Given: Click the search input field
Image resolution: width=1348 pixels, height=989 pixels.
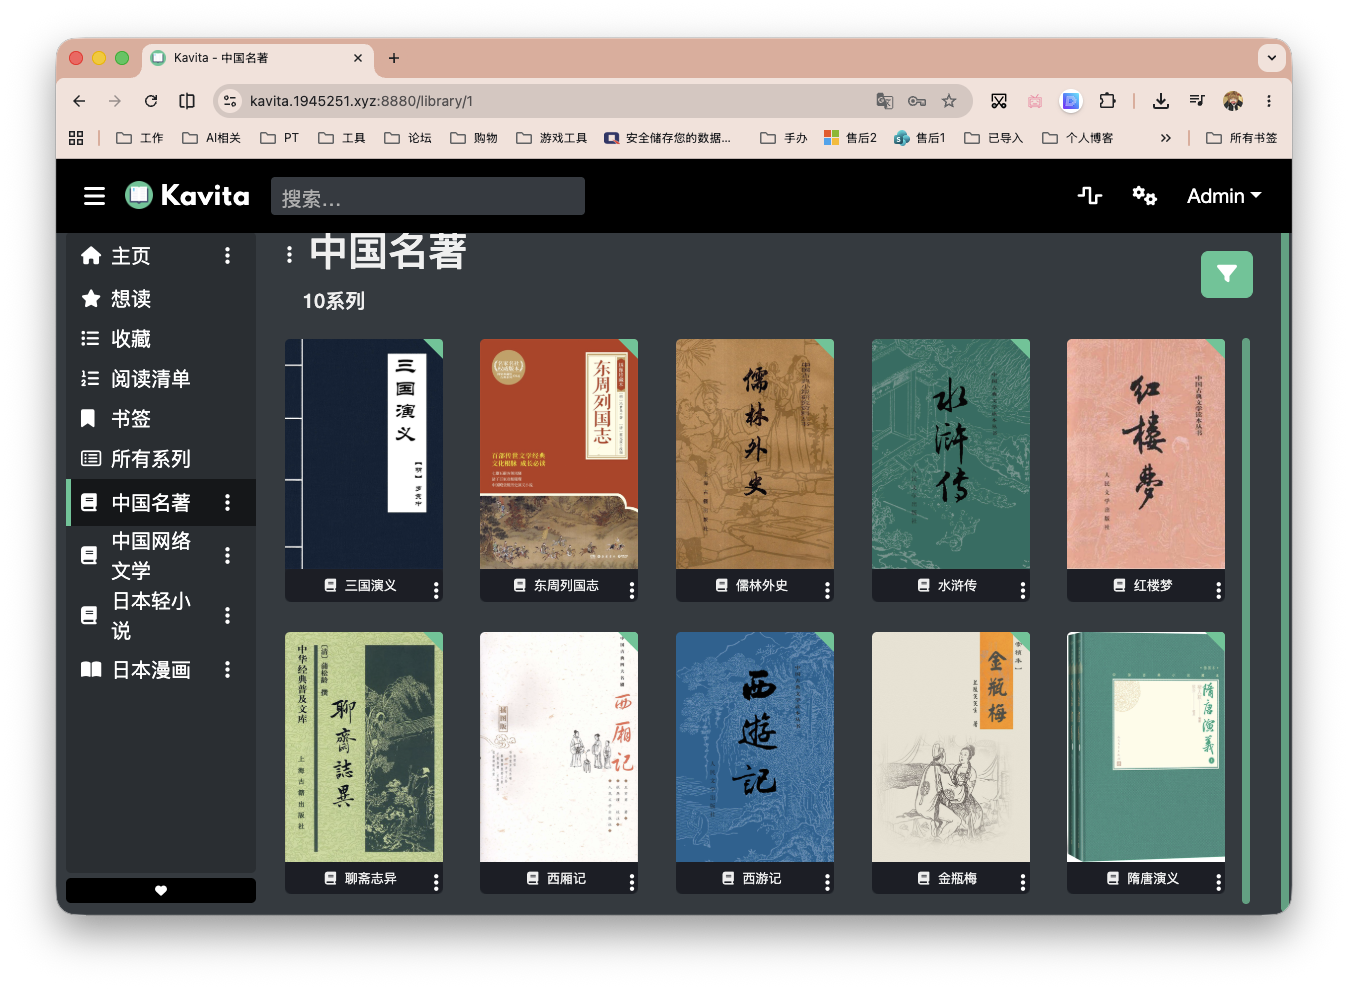Looking at the screenshot, I should (428, 196).
